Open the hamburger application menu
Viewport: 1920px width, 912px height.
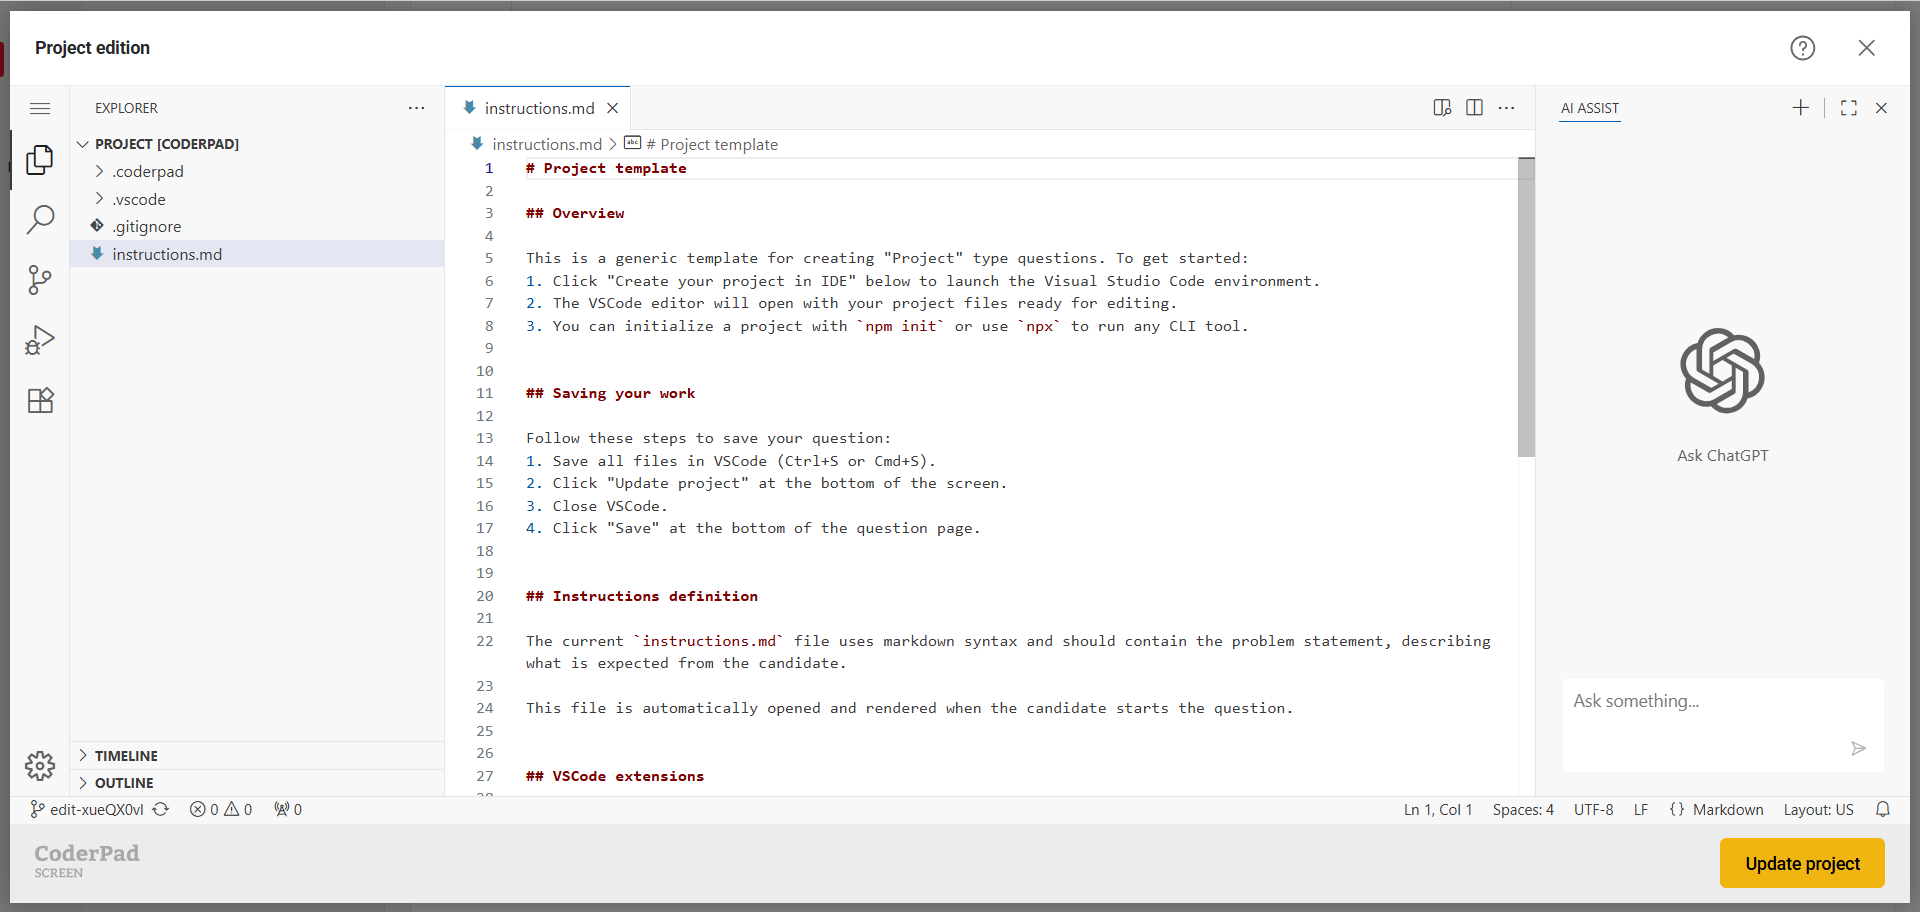[40, 108]
